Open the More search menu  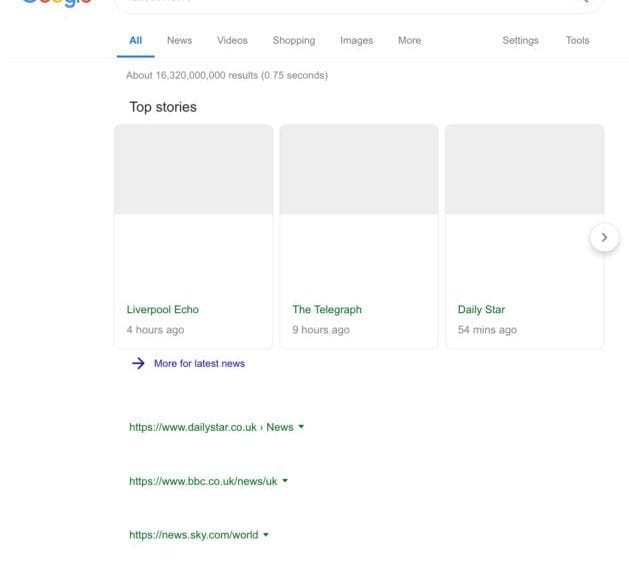(409, 41)
